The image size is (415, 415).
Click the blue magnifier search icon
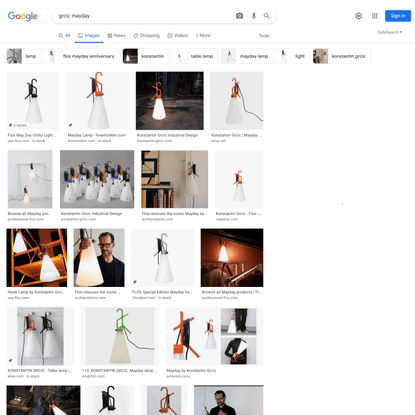tap(267, 16)
